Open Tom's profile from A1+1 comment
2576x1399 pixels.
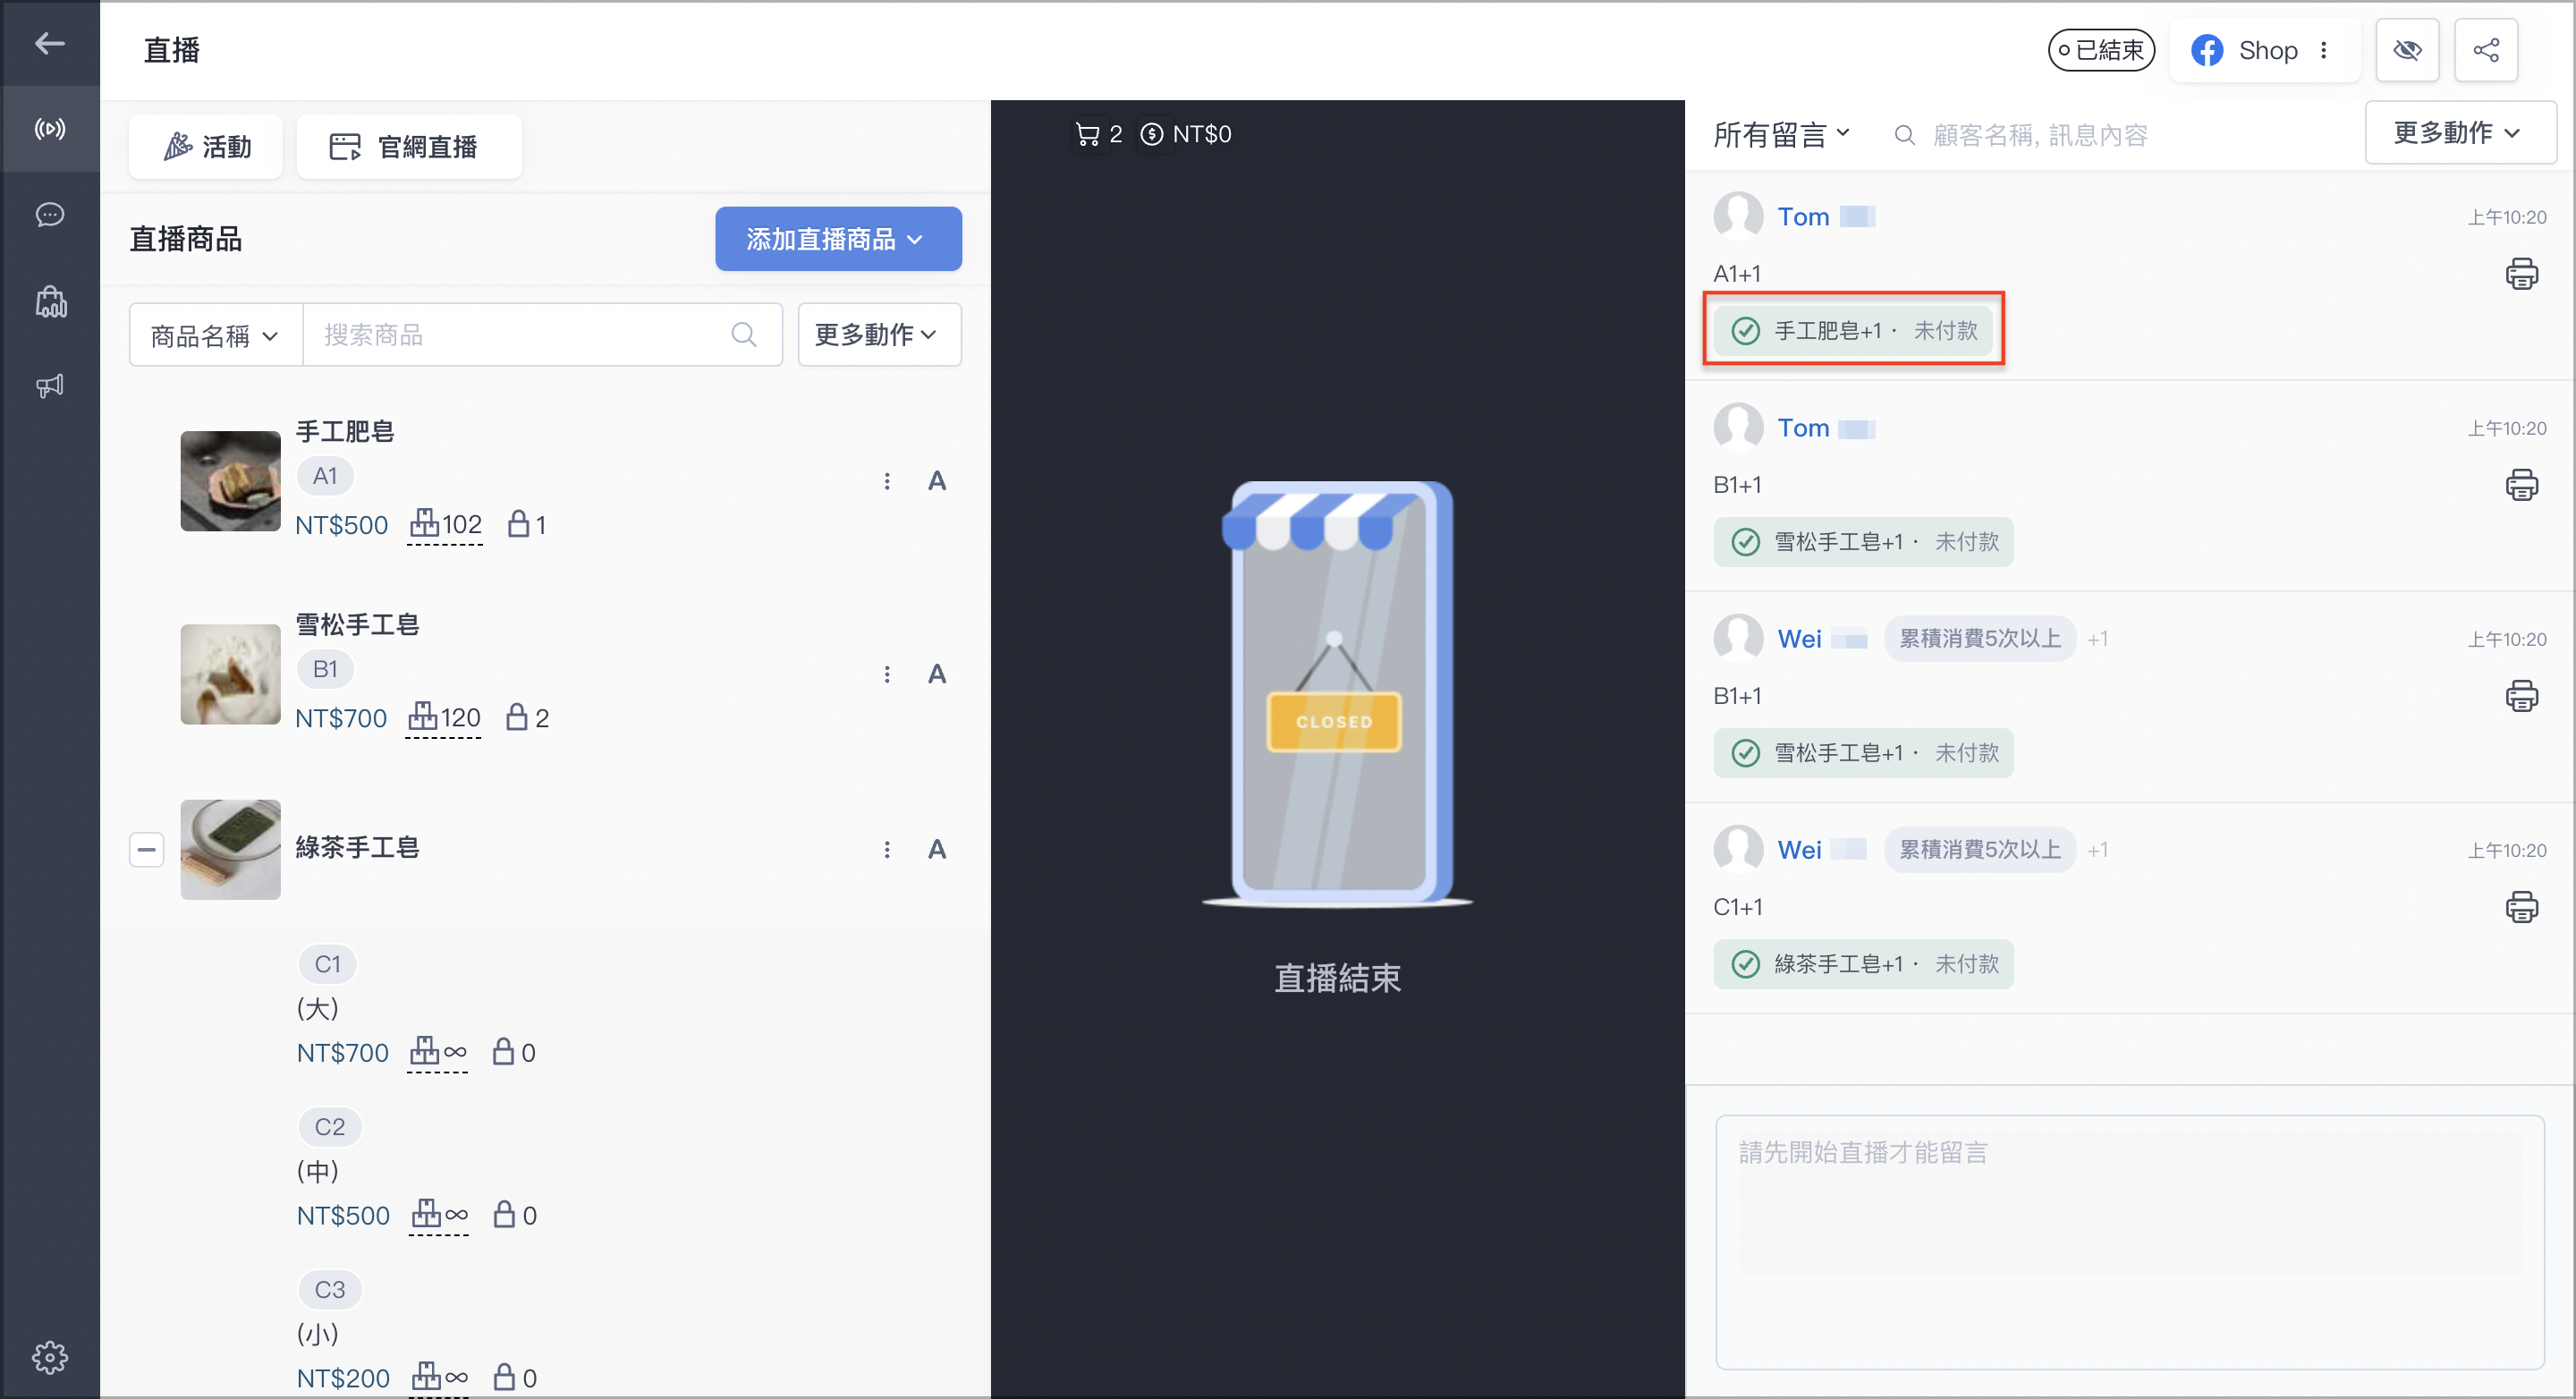point(1802,216)
